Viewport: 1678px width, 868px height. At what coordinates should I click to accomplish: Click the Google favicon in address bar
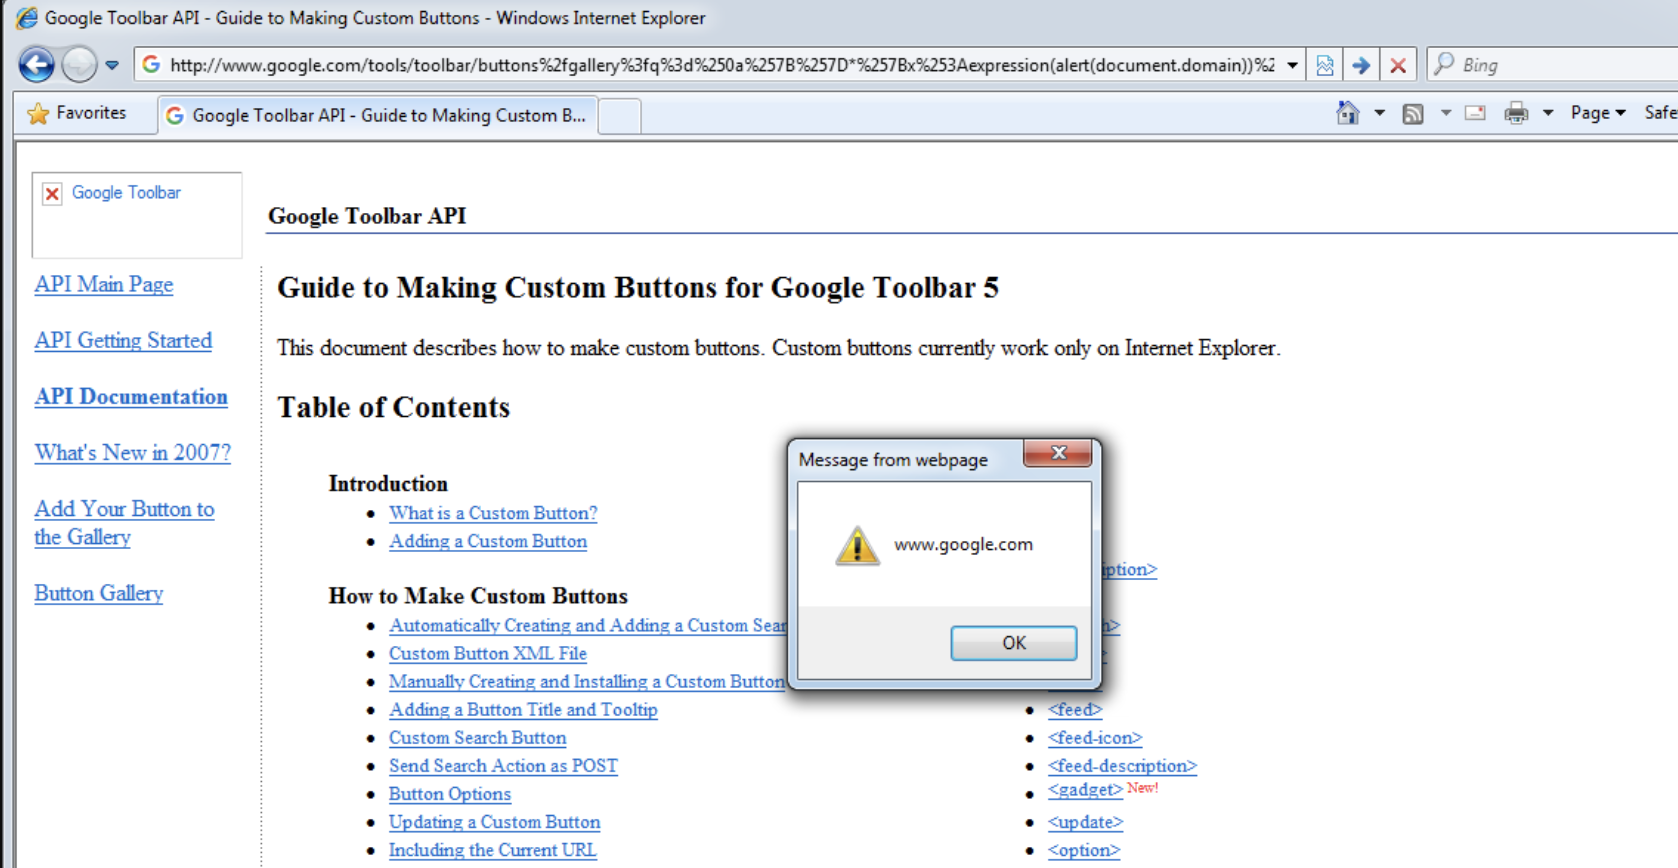pos(151,65)
